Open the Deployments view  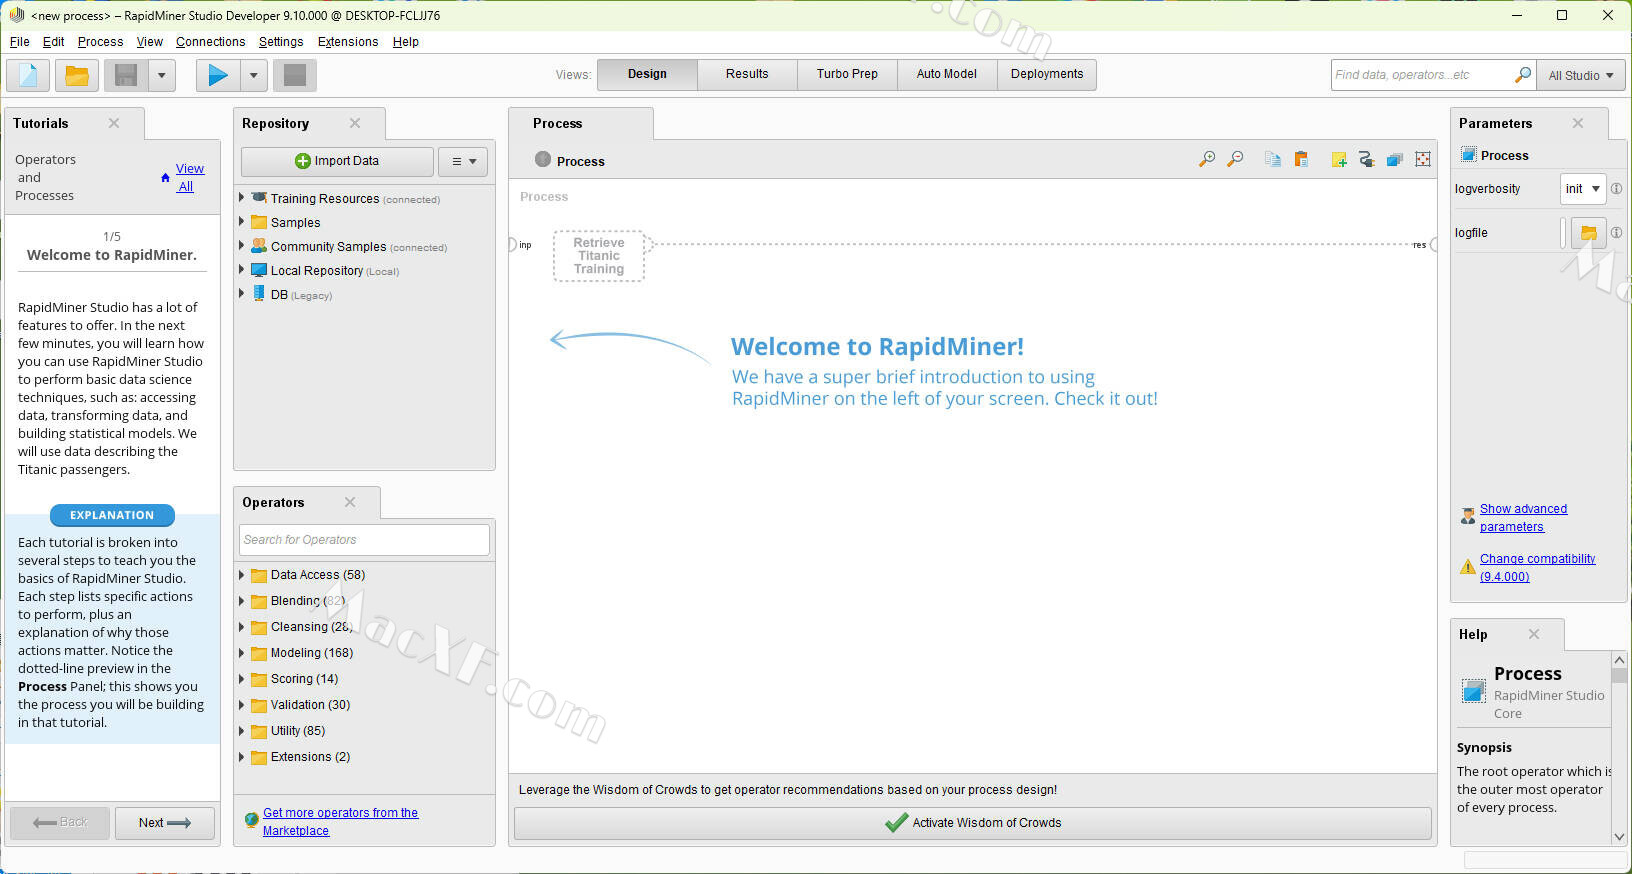tap(1047, 74)
